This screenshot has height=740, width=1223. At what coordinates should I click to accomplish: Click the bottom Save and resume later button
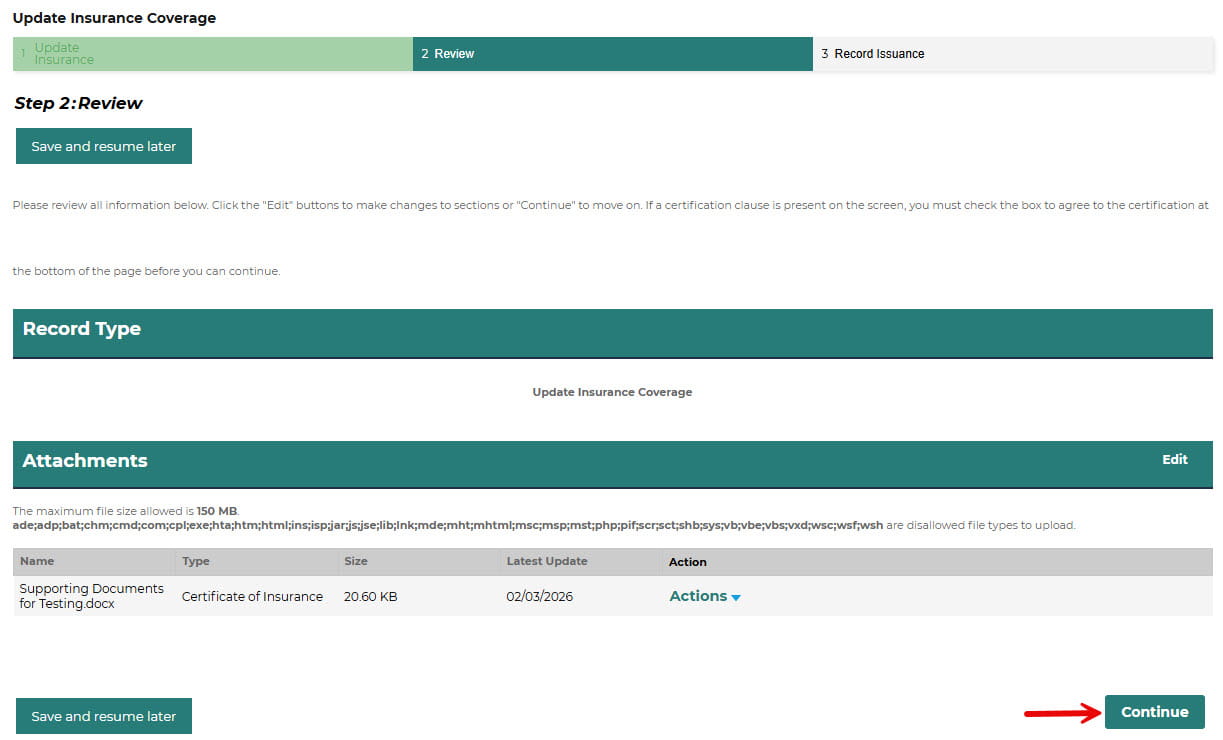coord(104,716)
